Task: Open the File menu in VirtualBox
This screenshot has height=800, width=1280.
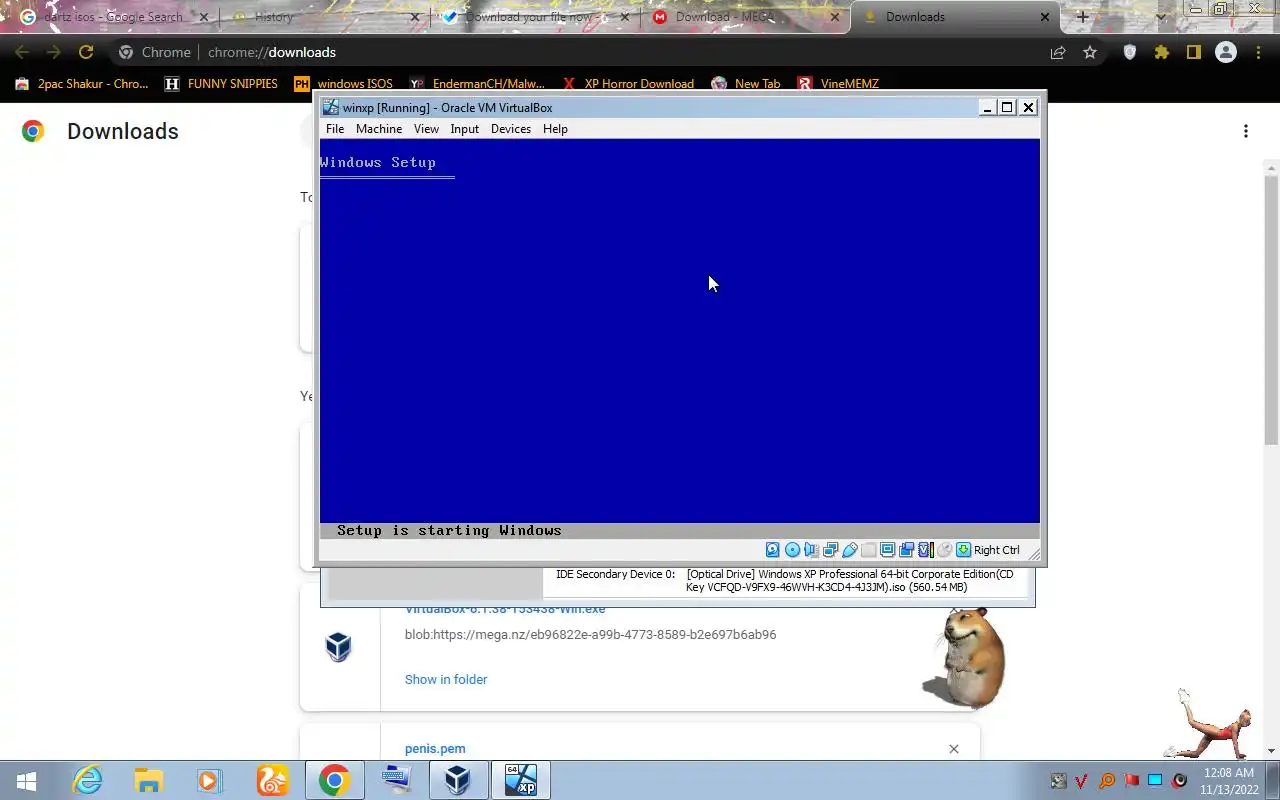Action: [x=335, y=129]
